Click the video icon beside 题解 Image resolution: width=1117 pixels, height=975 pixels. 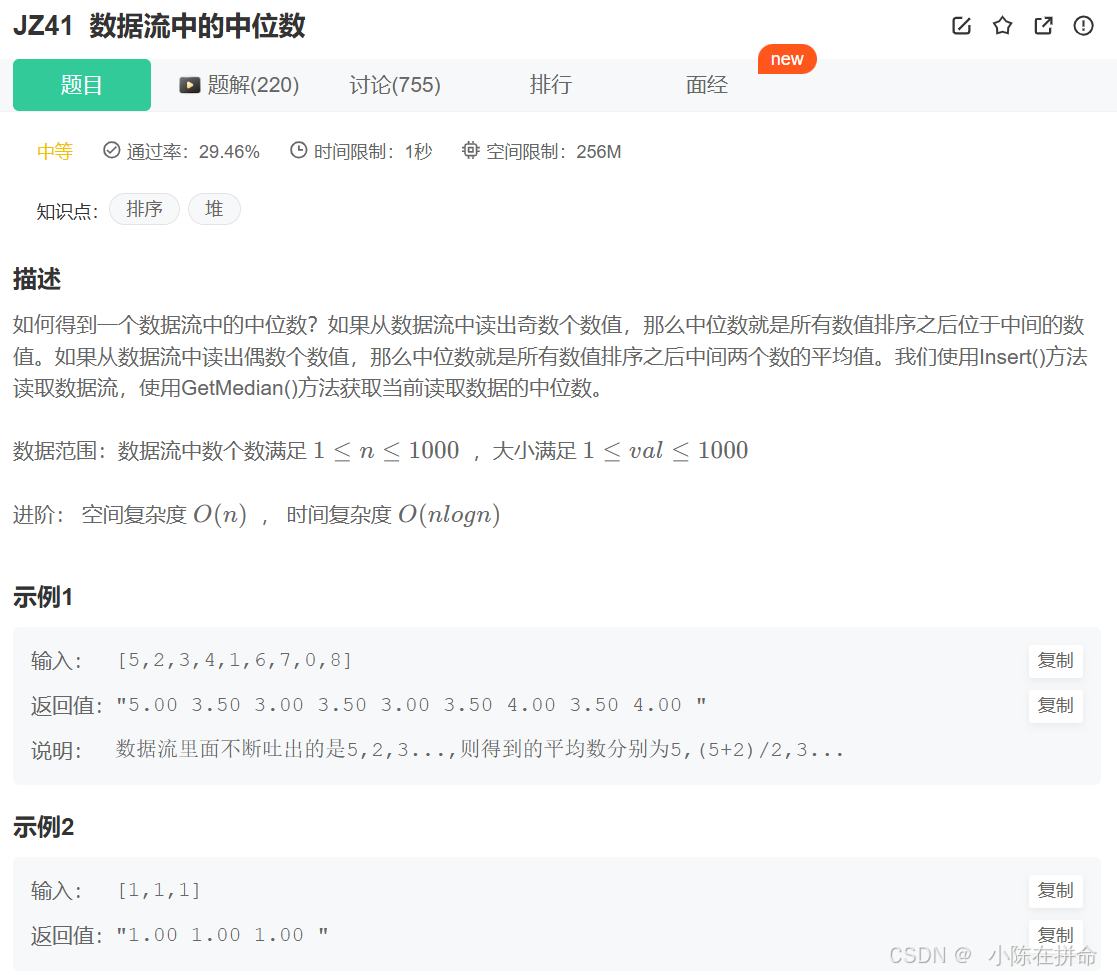(x=189, y=85)
